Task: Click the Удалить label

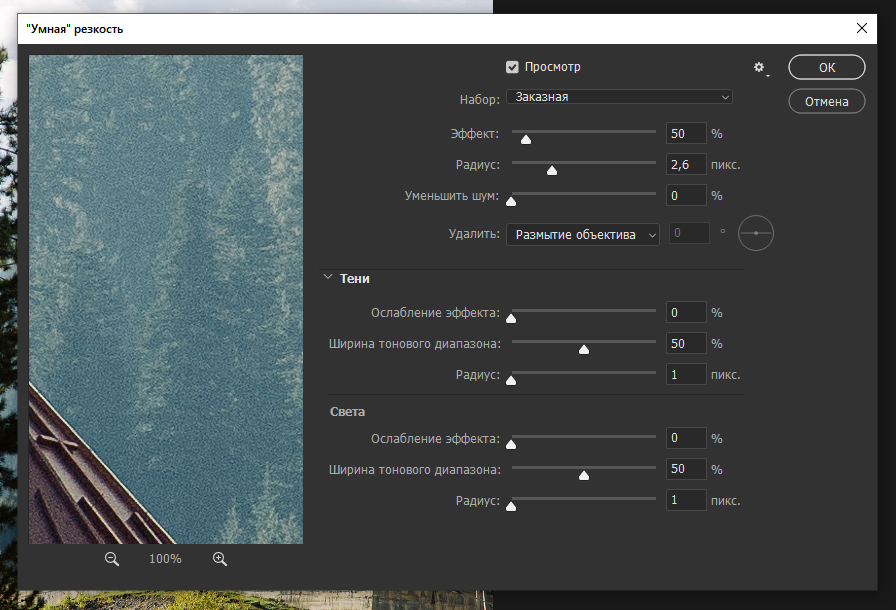Action: [474, 234]
